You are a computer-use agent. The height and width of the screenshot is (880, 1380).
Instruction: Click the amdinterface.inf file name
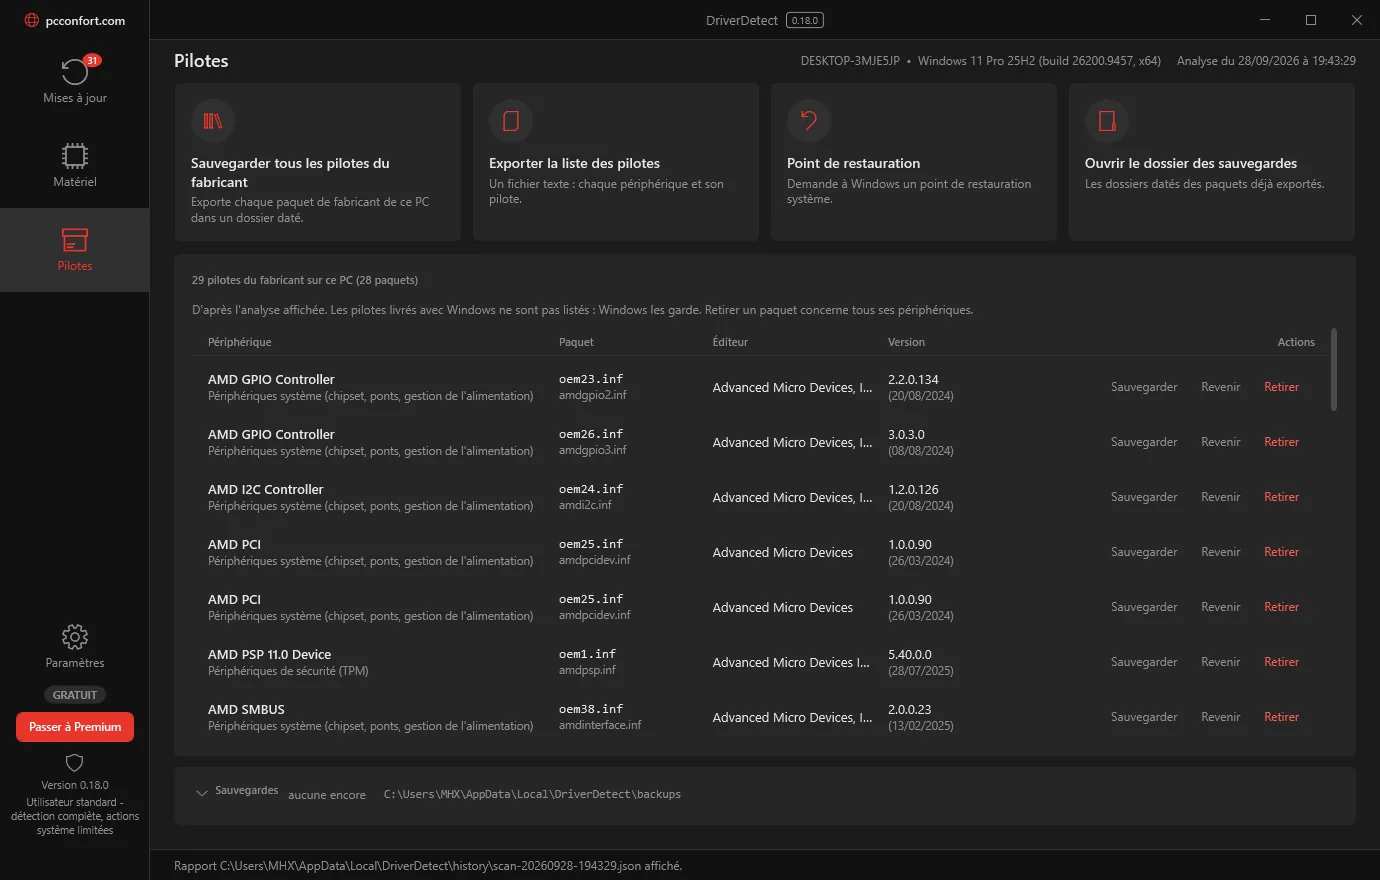coord(600,725)
